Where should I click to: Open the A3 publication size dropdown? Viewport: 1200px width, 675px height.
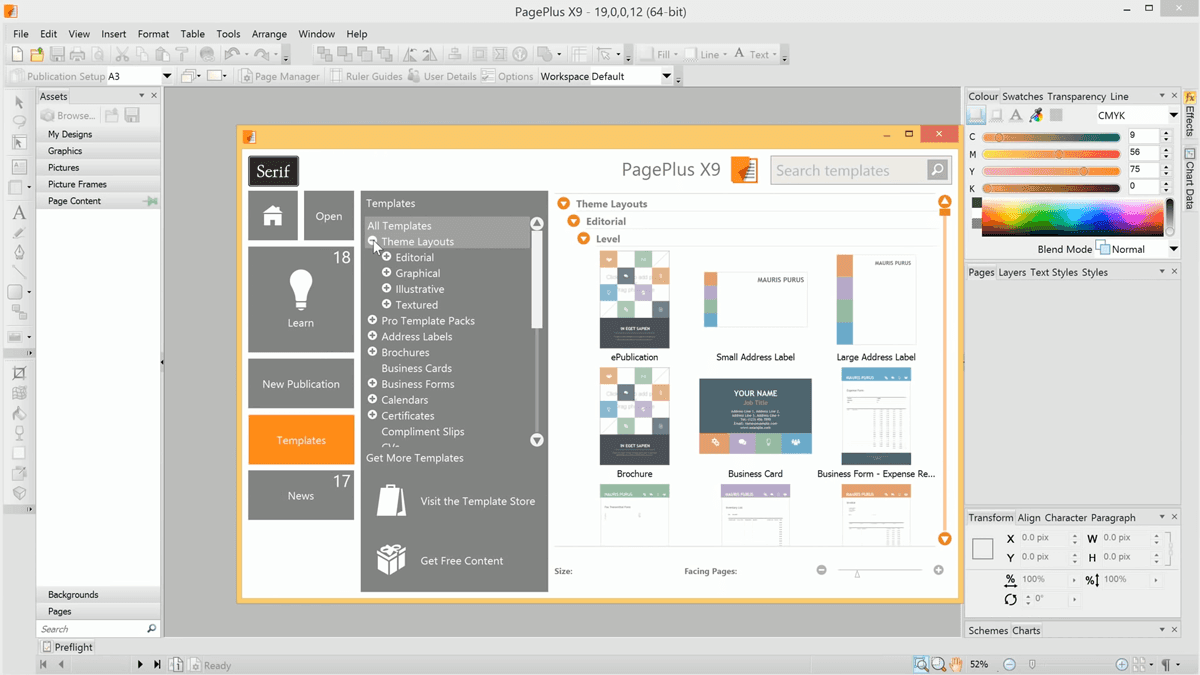tap(167, 76)
